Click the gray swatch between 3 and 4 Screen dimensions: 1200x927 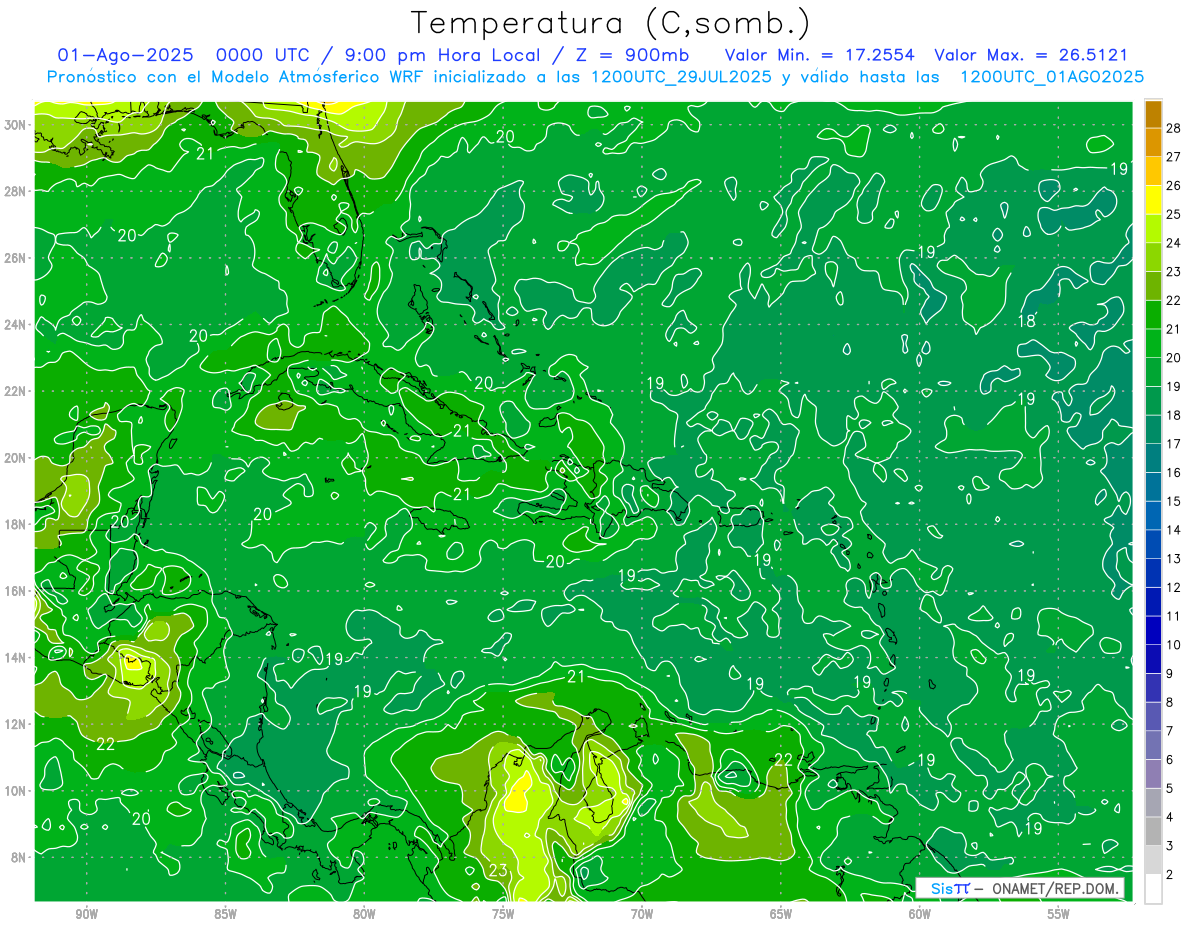click(1153, 831)
